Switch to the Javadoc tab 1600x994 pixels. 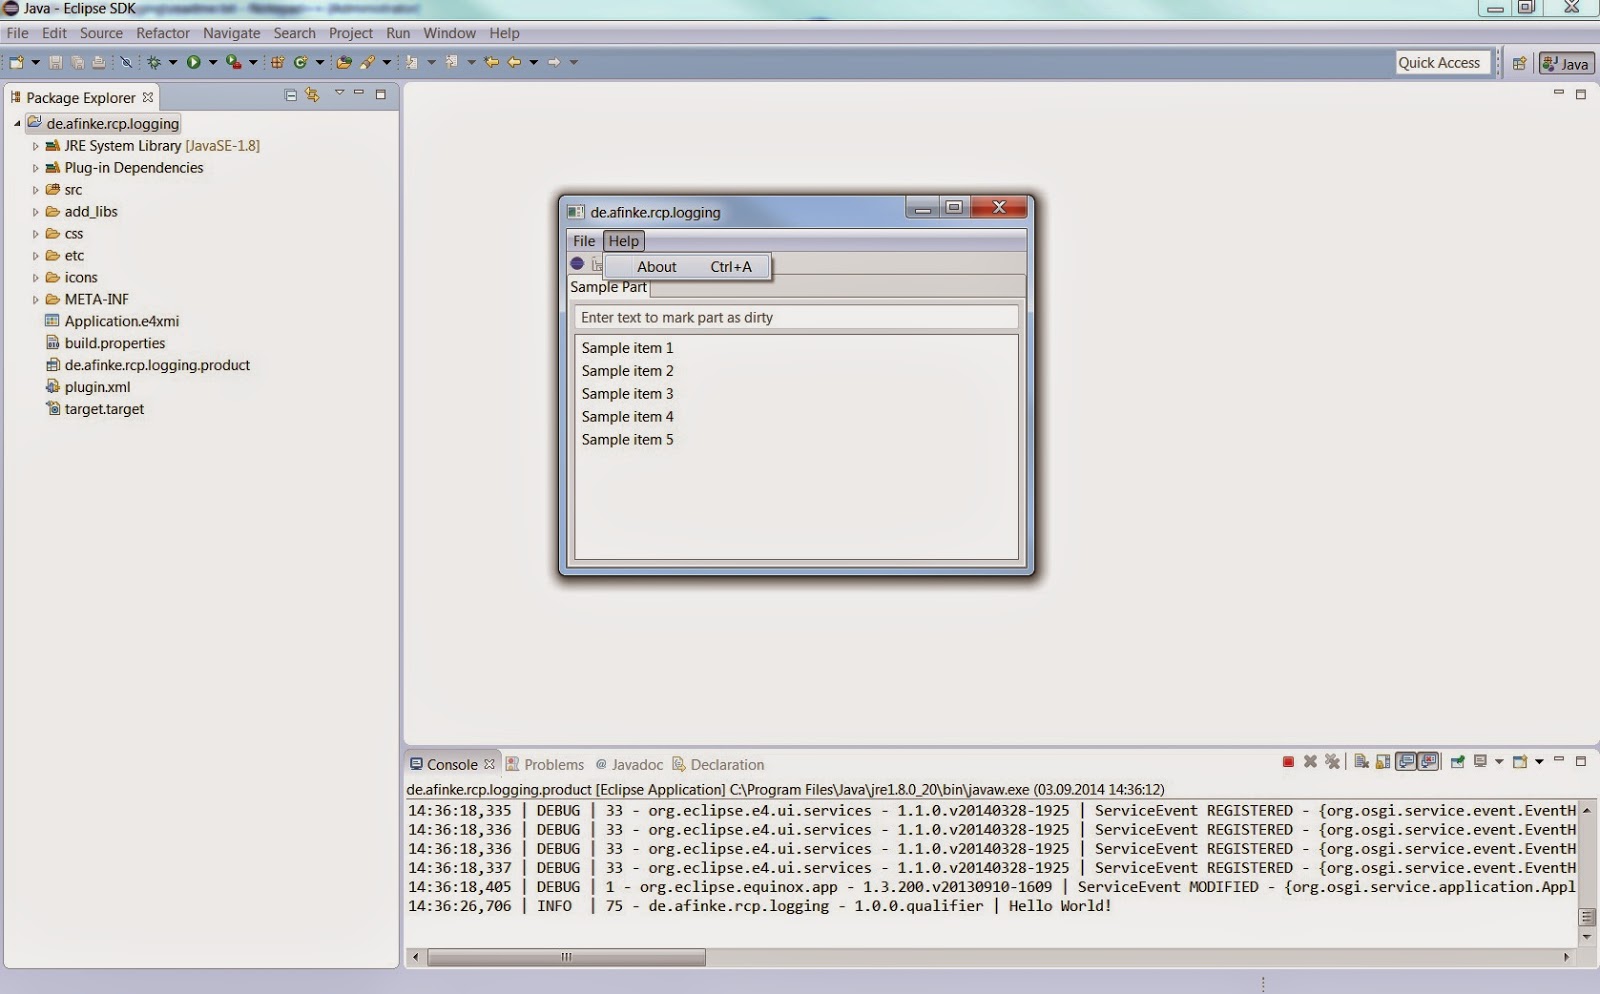point(629,764)
